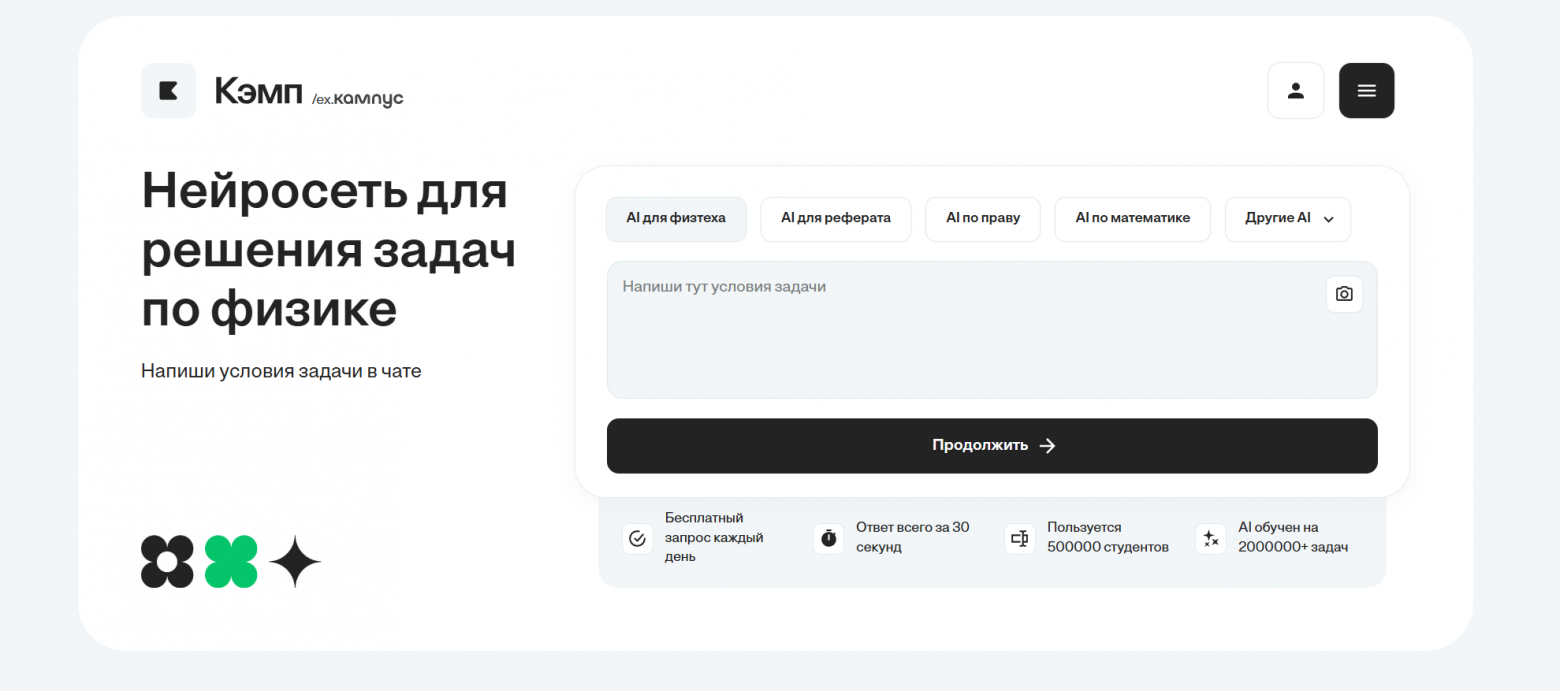Click the black star decorative shape

click(x=295, y=561)
